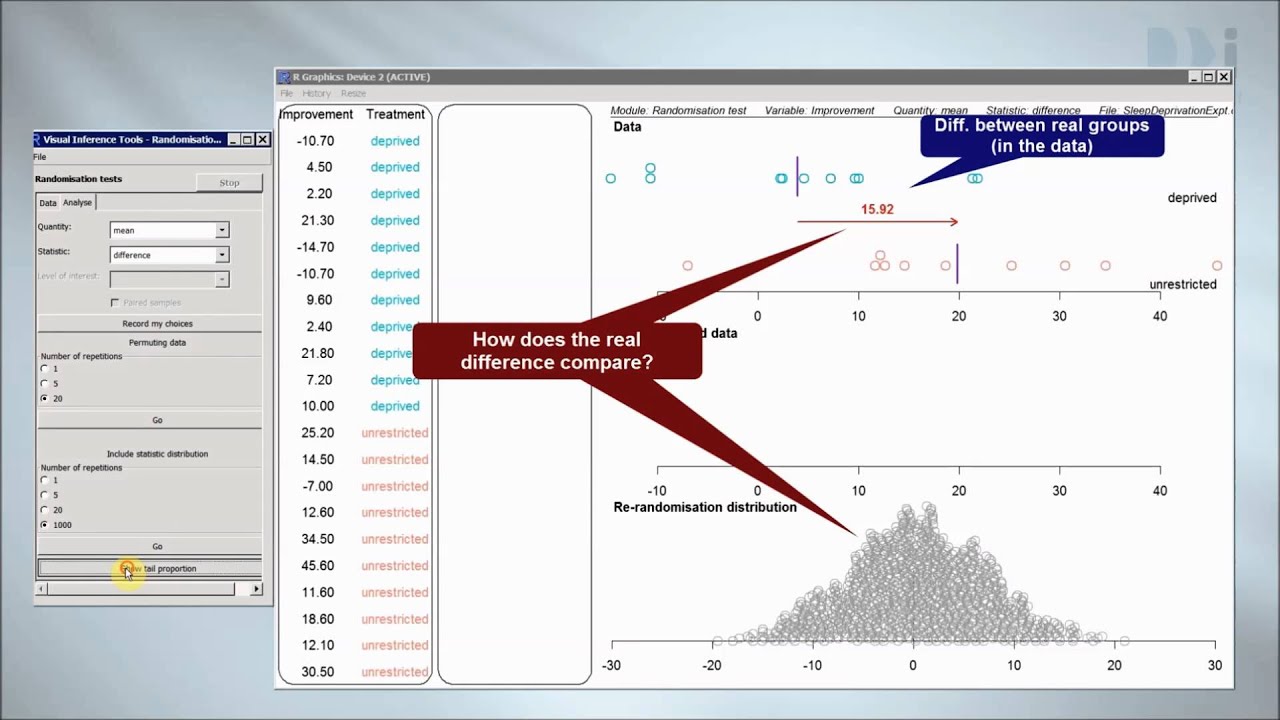
Task: Close the R Graphics window
Action: (1224, 77)
